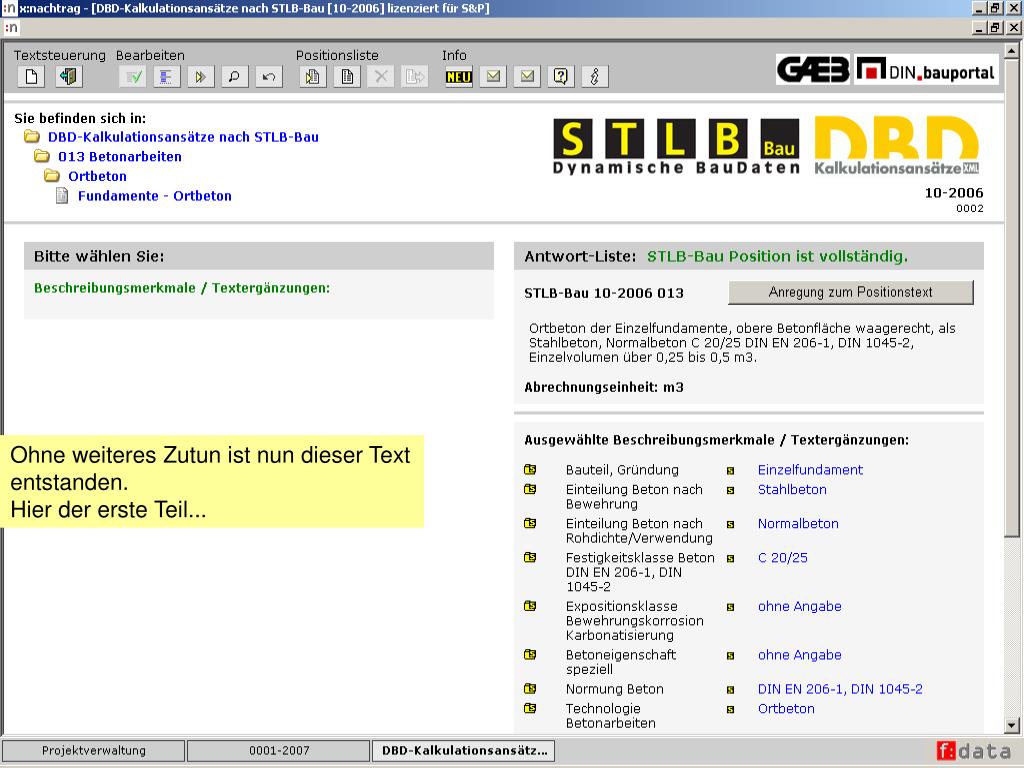Click the yellow fast-forward arrows icon
The width and height of the screenshot is (1024, 768).
pos(200,77)
